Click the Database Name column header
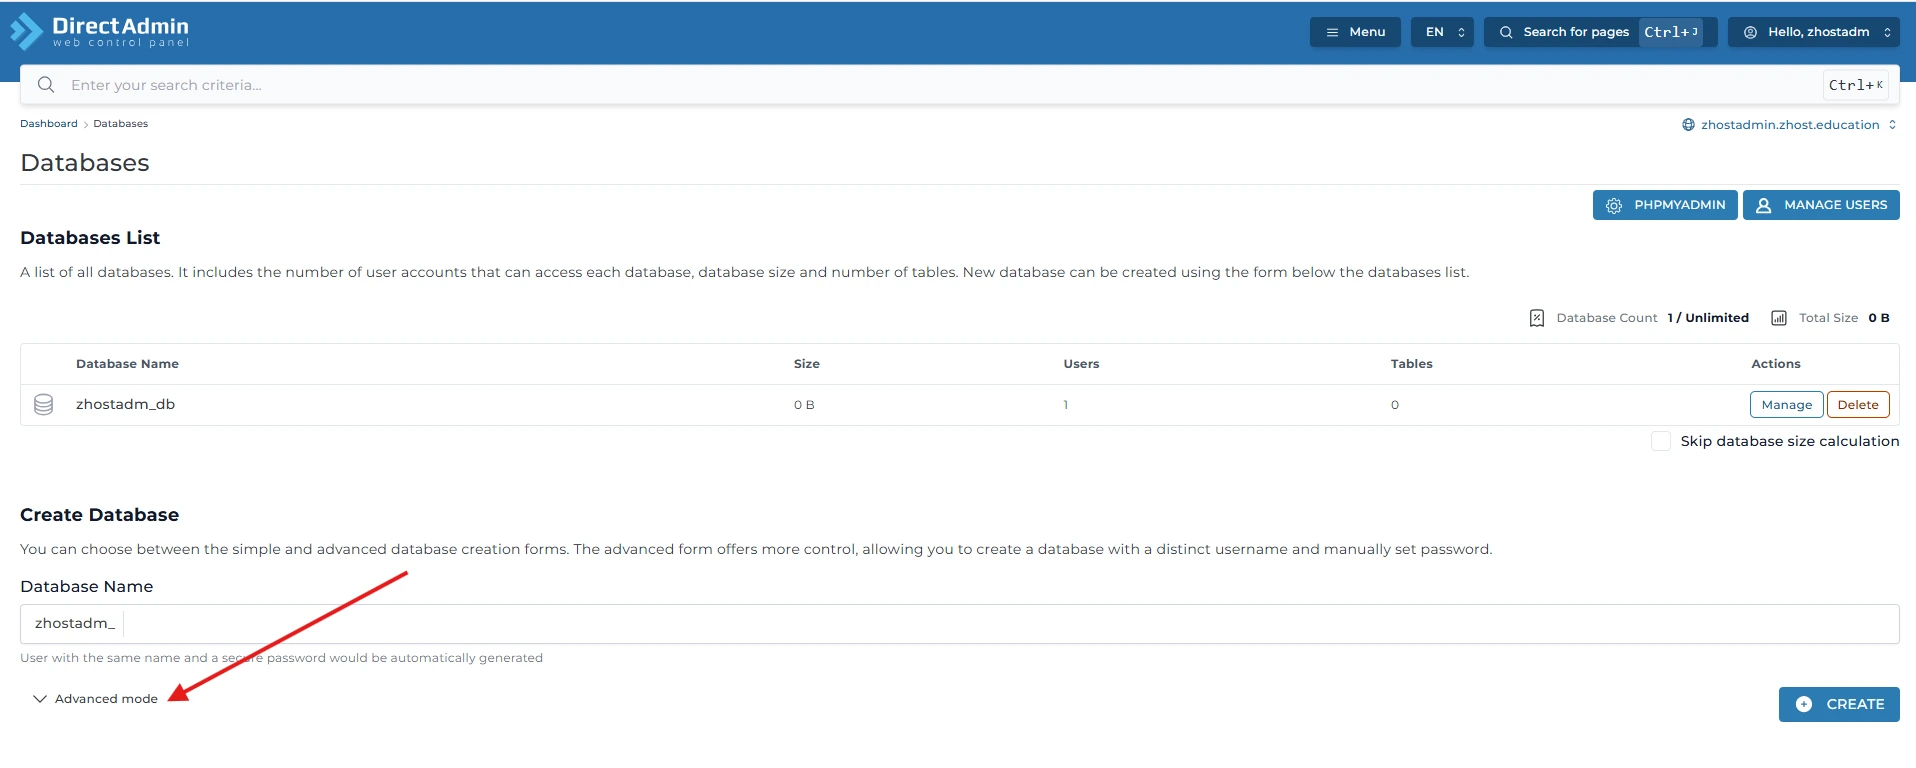 [x=127, y=364]
